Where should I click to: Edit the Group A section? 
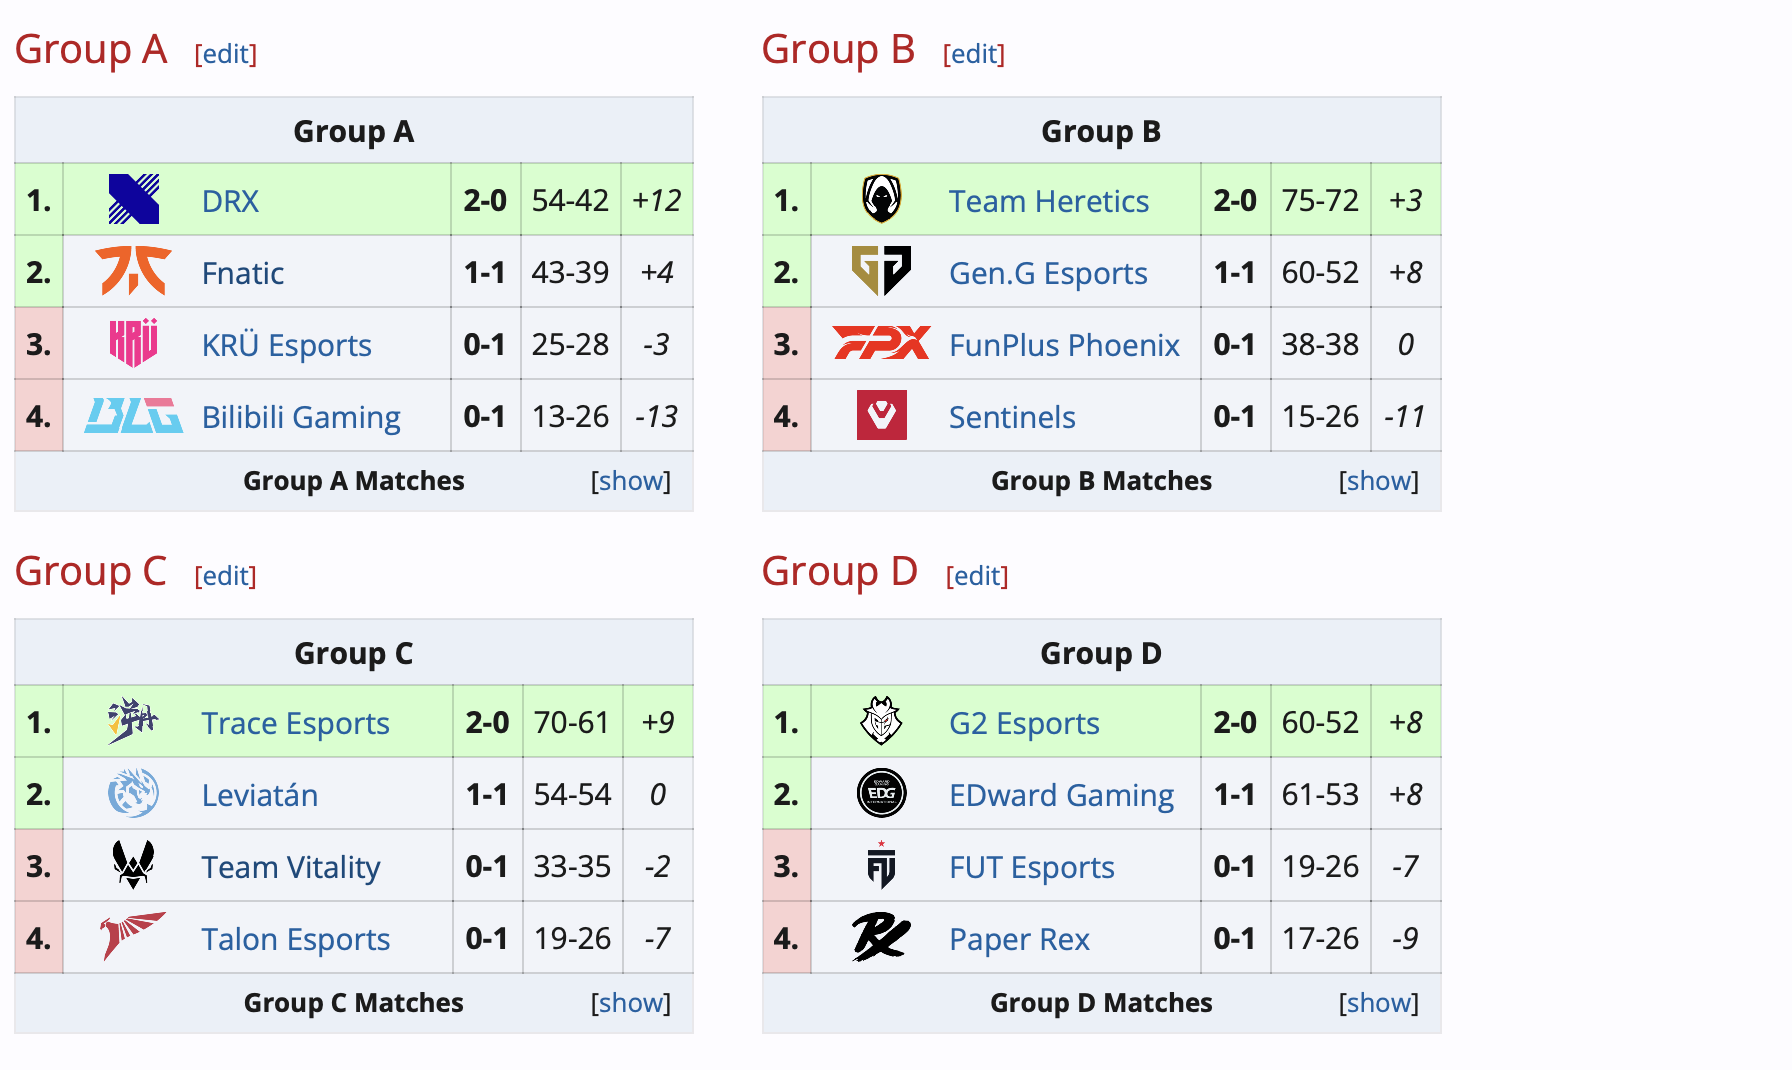(225, 54)
